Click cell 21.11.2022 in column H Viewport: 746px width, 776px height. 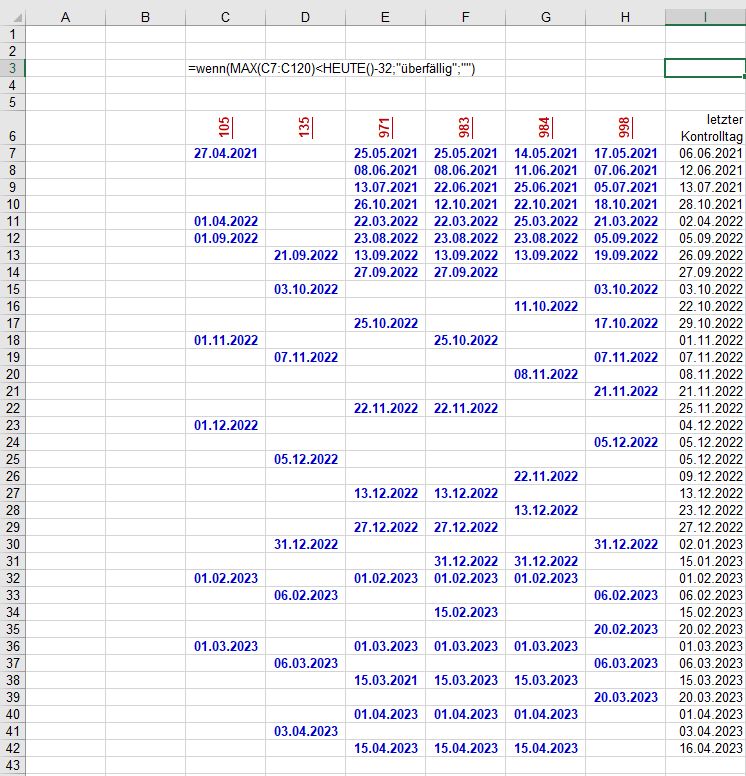click(x=625, y=391)
